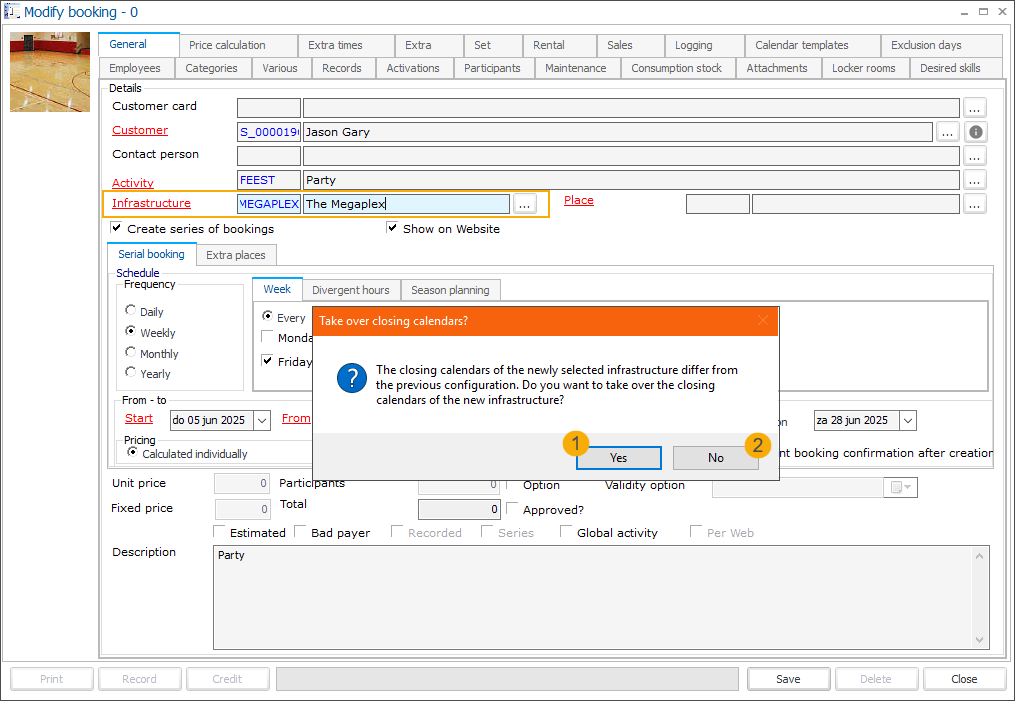
Task: Click the Activity row ellipsis button
Action: 975,180
